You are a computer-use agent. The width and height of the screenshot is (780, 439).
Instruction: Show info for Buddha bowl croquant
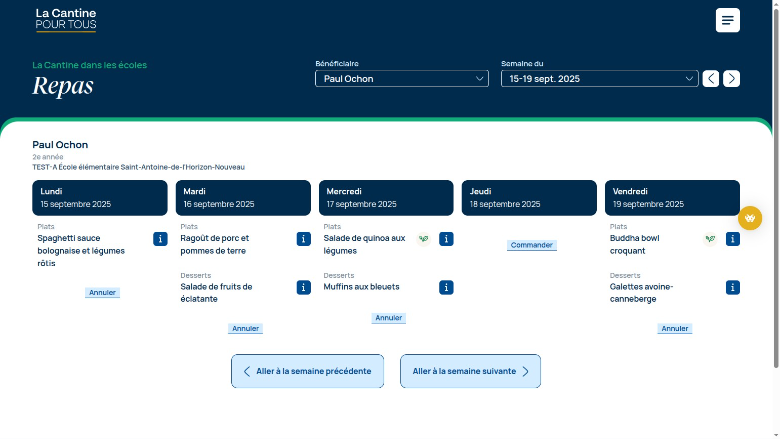click(732, 239)
